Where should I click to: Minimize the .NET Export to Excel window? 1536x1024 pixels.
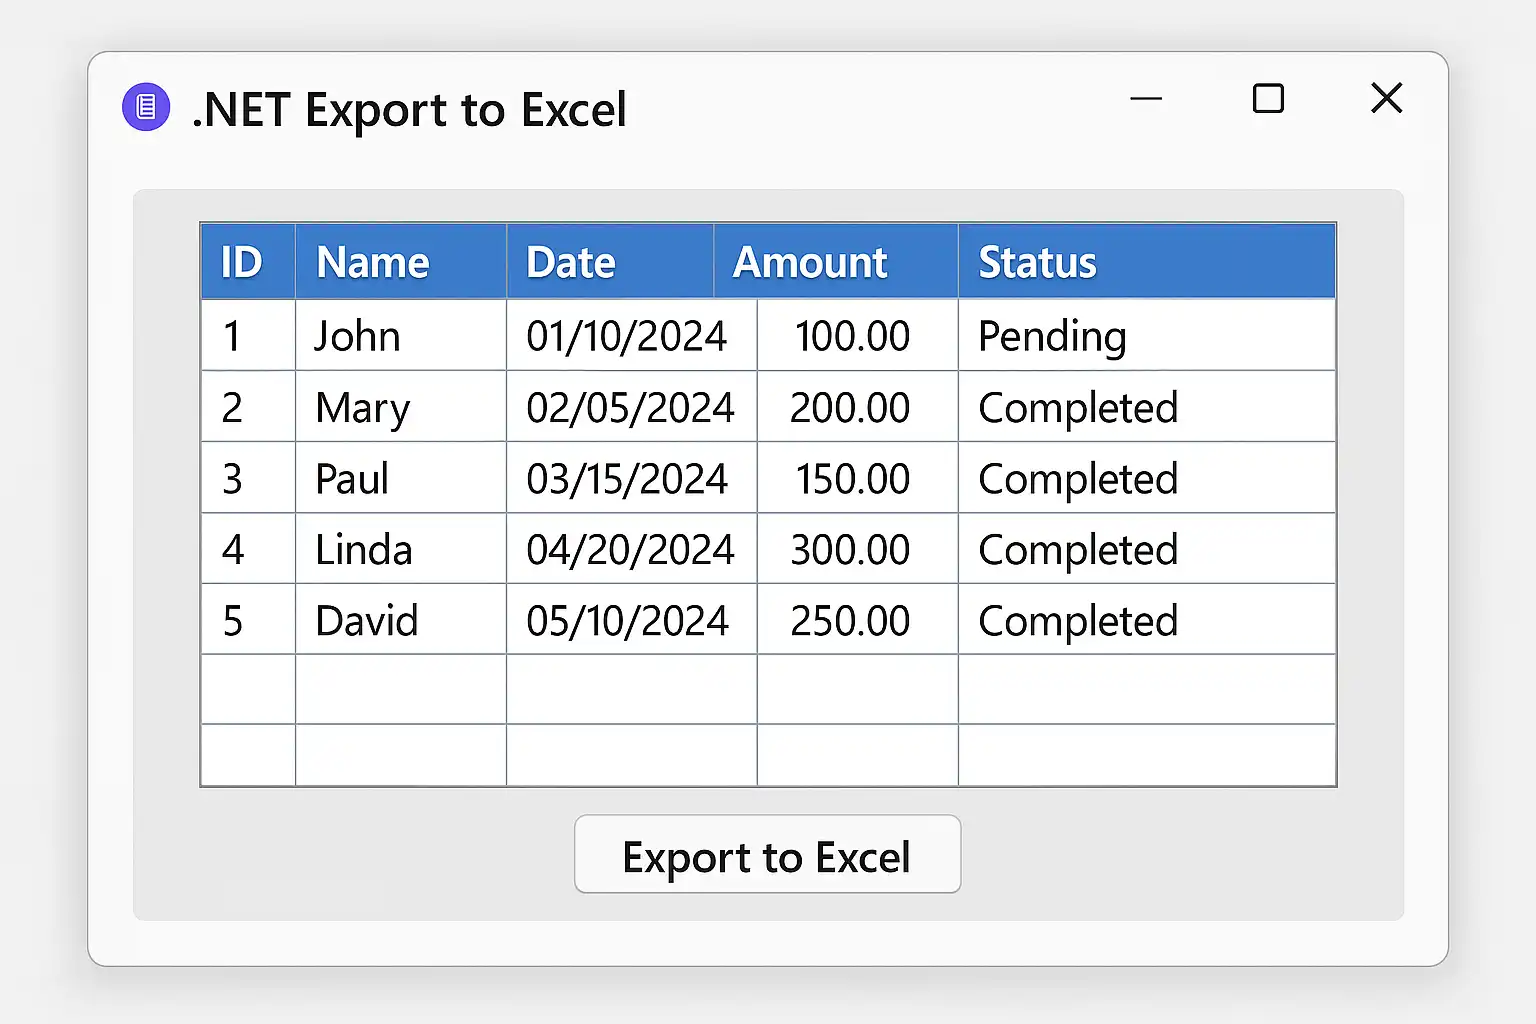tap(1146, 99)
